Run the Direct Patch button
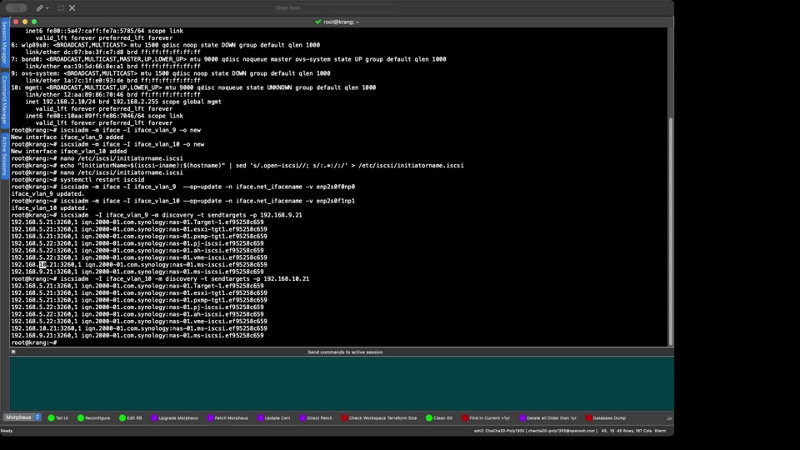800x450 pixels. pos(316,418)
